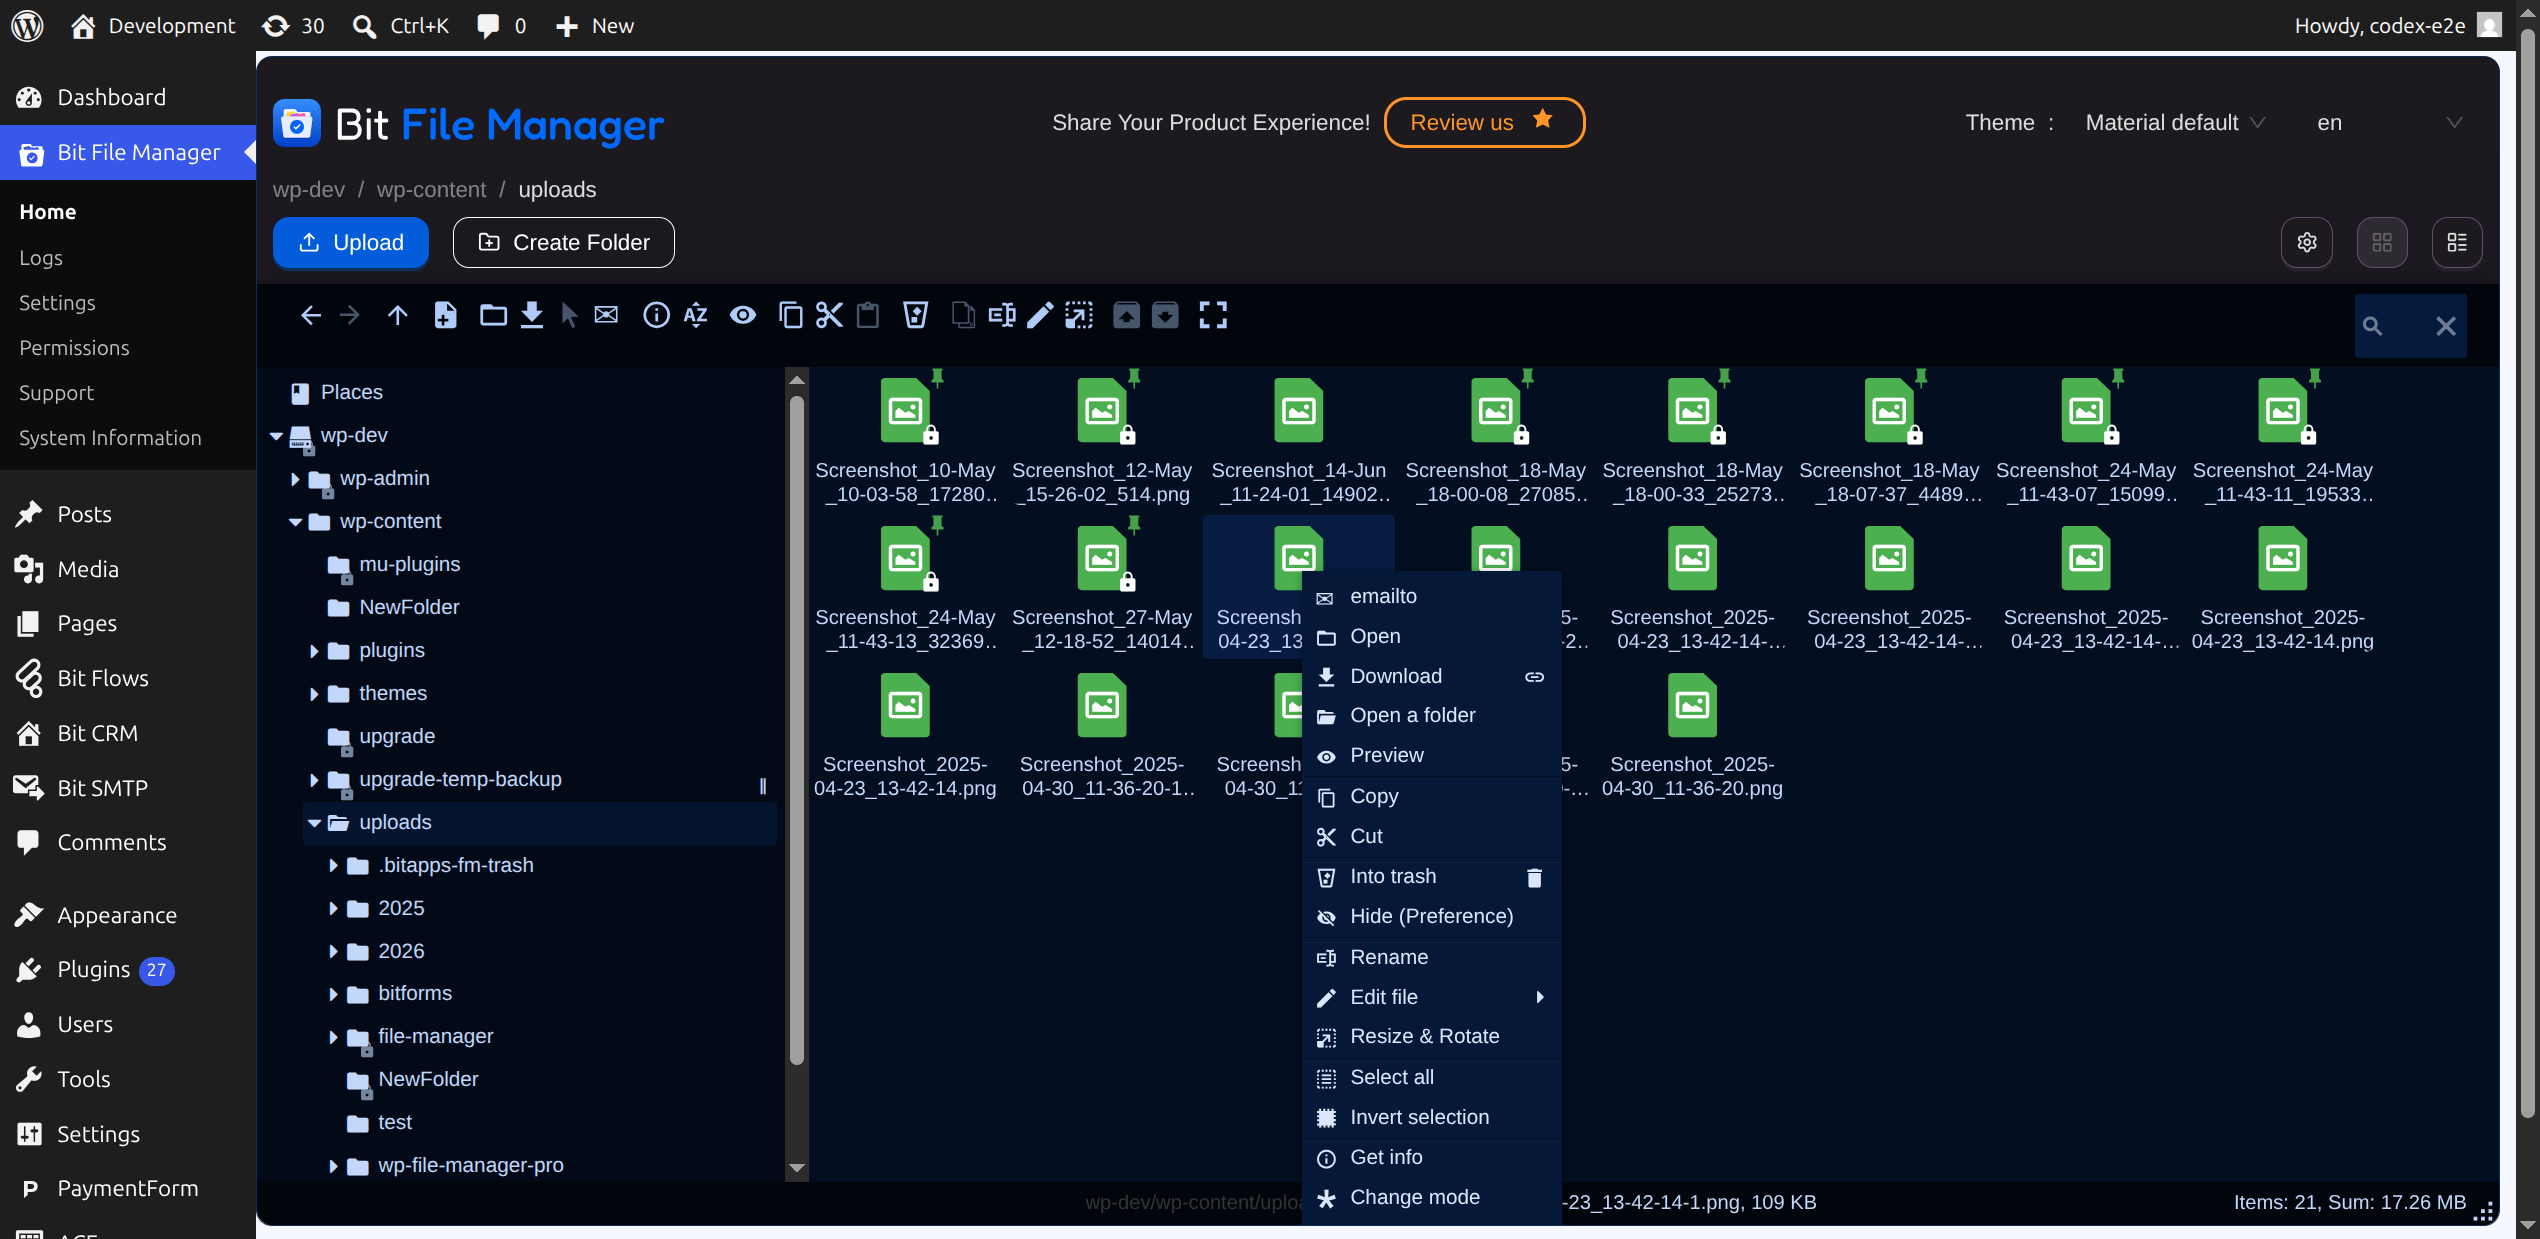Open Logs in the sidebar
The image size is (2540, 1239).
pyautogui.click(x=41, y=258)
